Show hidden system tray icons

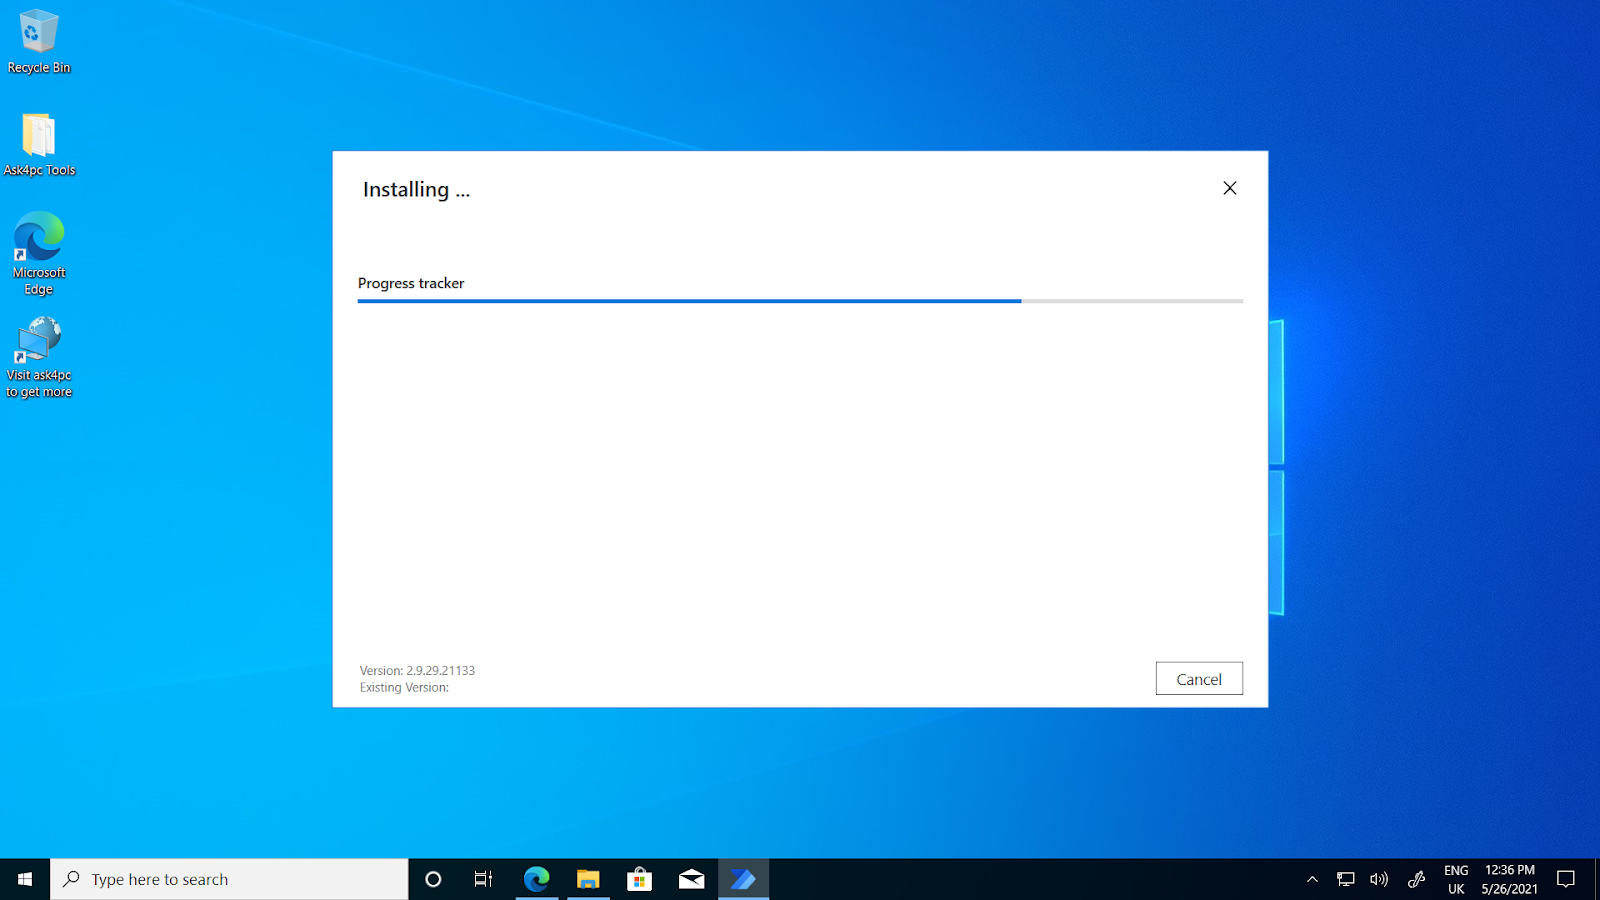[x=1312, y=879]
